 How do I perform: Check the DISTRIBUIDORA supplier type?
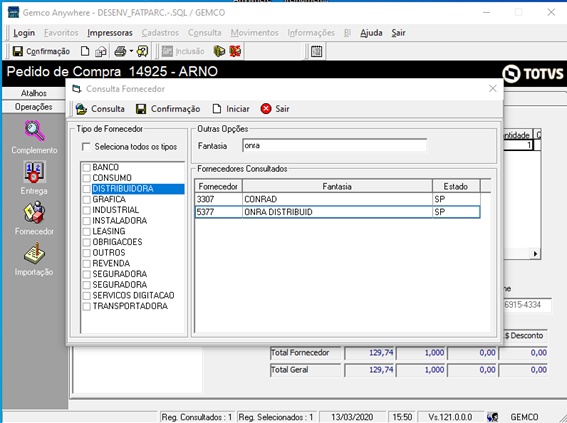[86, 189]
